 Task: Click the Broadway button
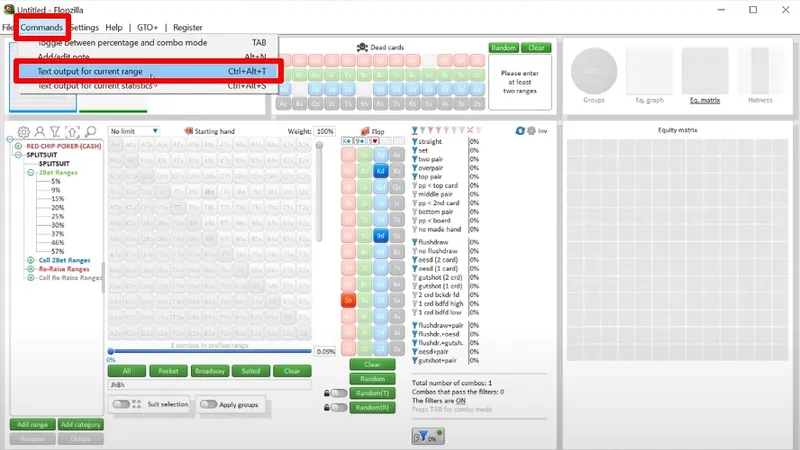tap(210, 371)
